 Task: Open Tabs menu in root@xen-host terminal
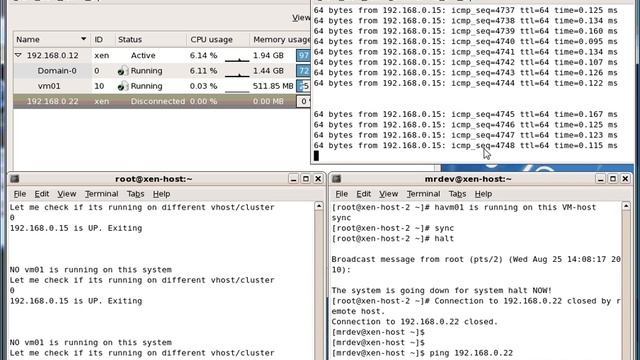[x=135, y=194]
